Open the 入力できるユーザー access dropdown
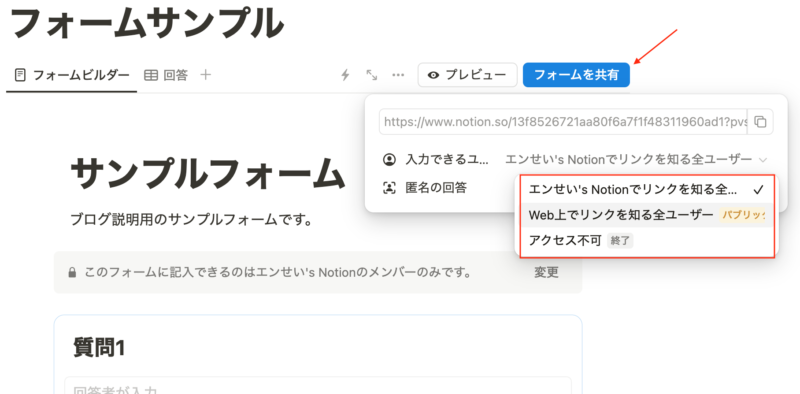Screen dimensions: 800x394 coord(636,160)
